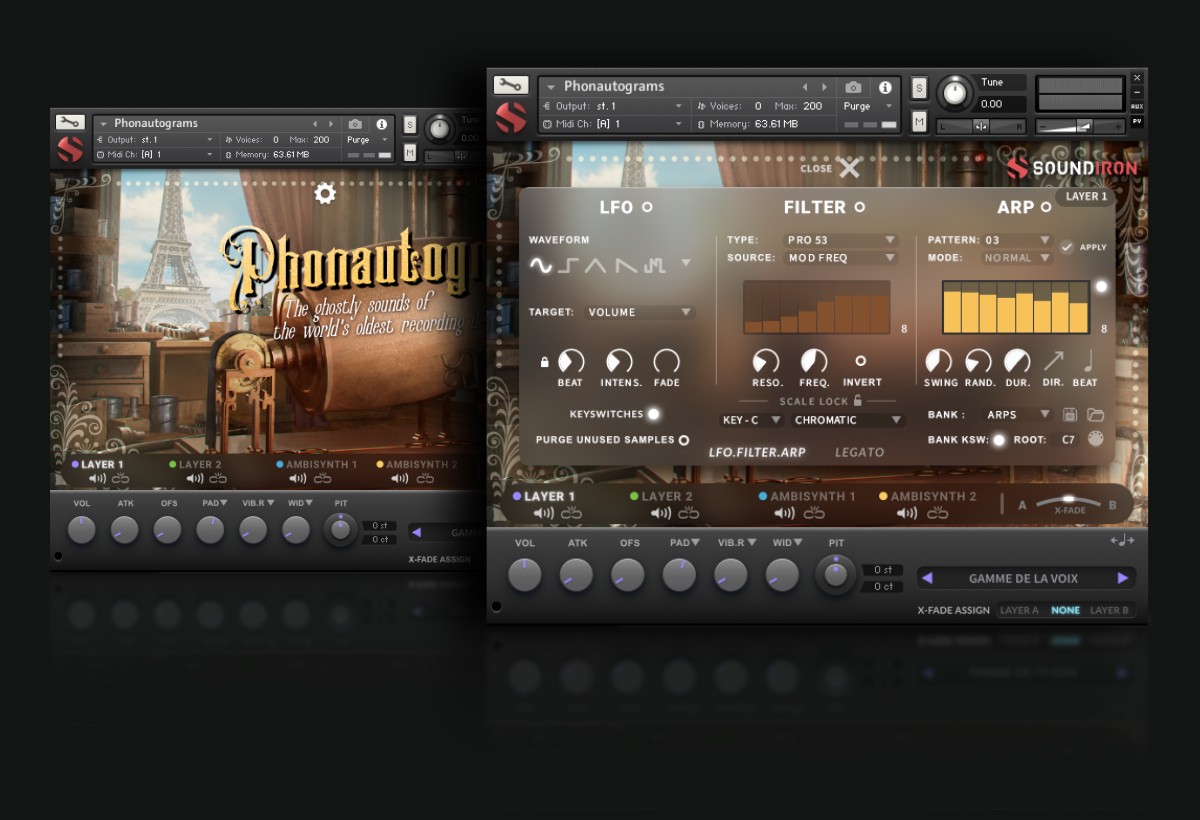Select AMBISYNTH 1 tab in the front window
Image resolution: width=1200 pixels, height=820 pixels.
807,496
